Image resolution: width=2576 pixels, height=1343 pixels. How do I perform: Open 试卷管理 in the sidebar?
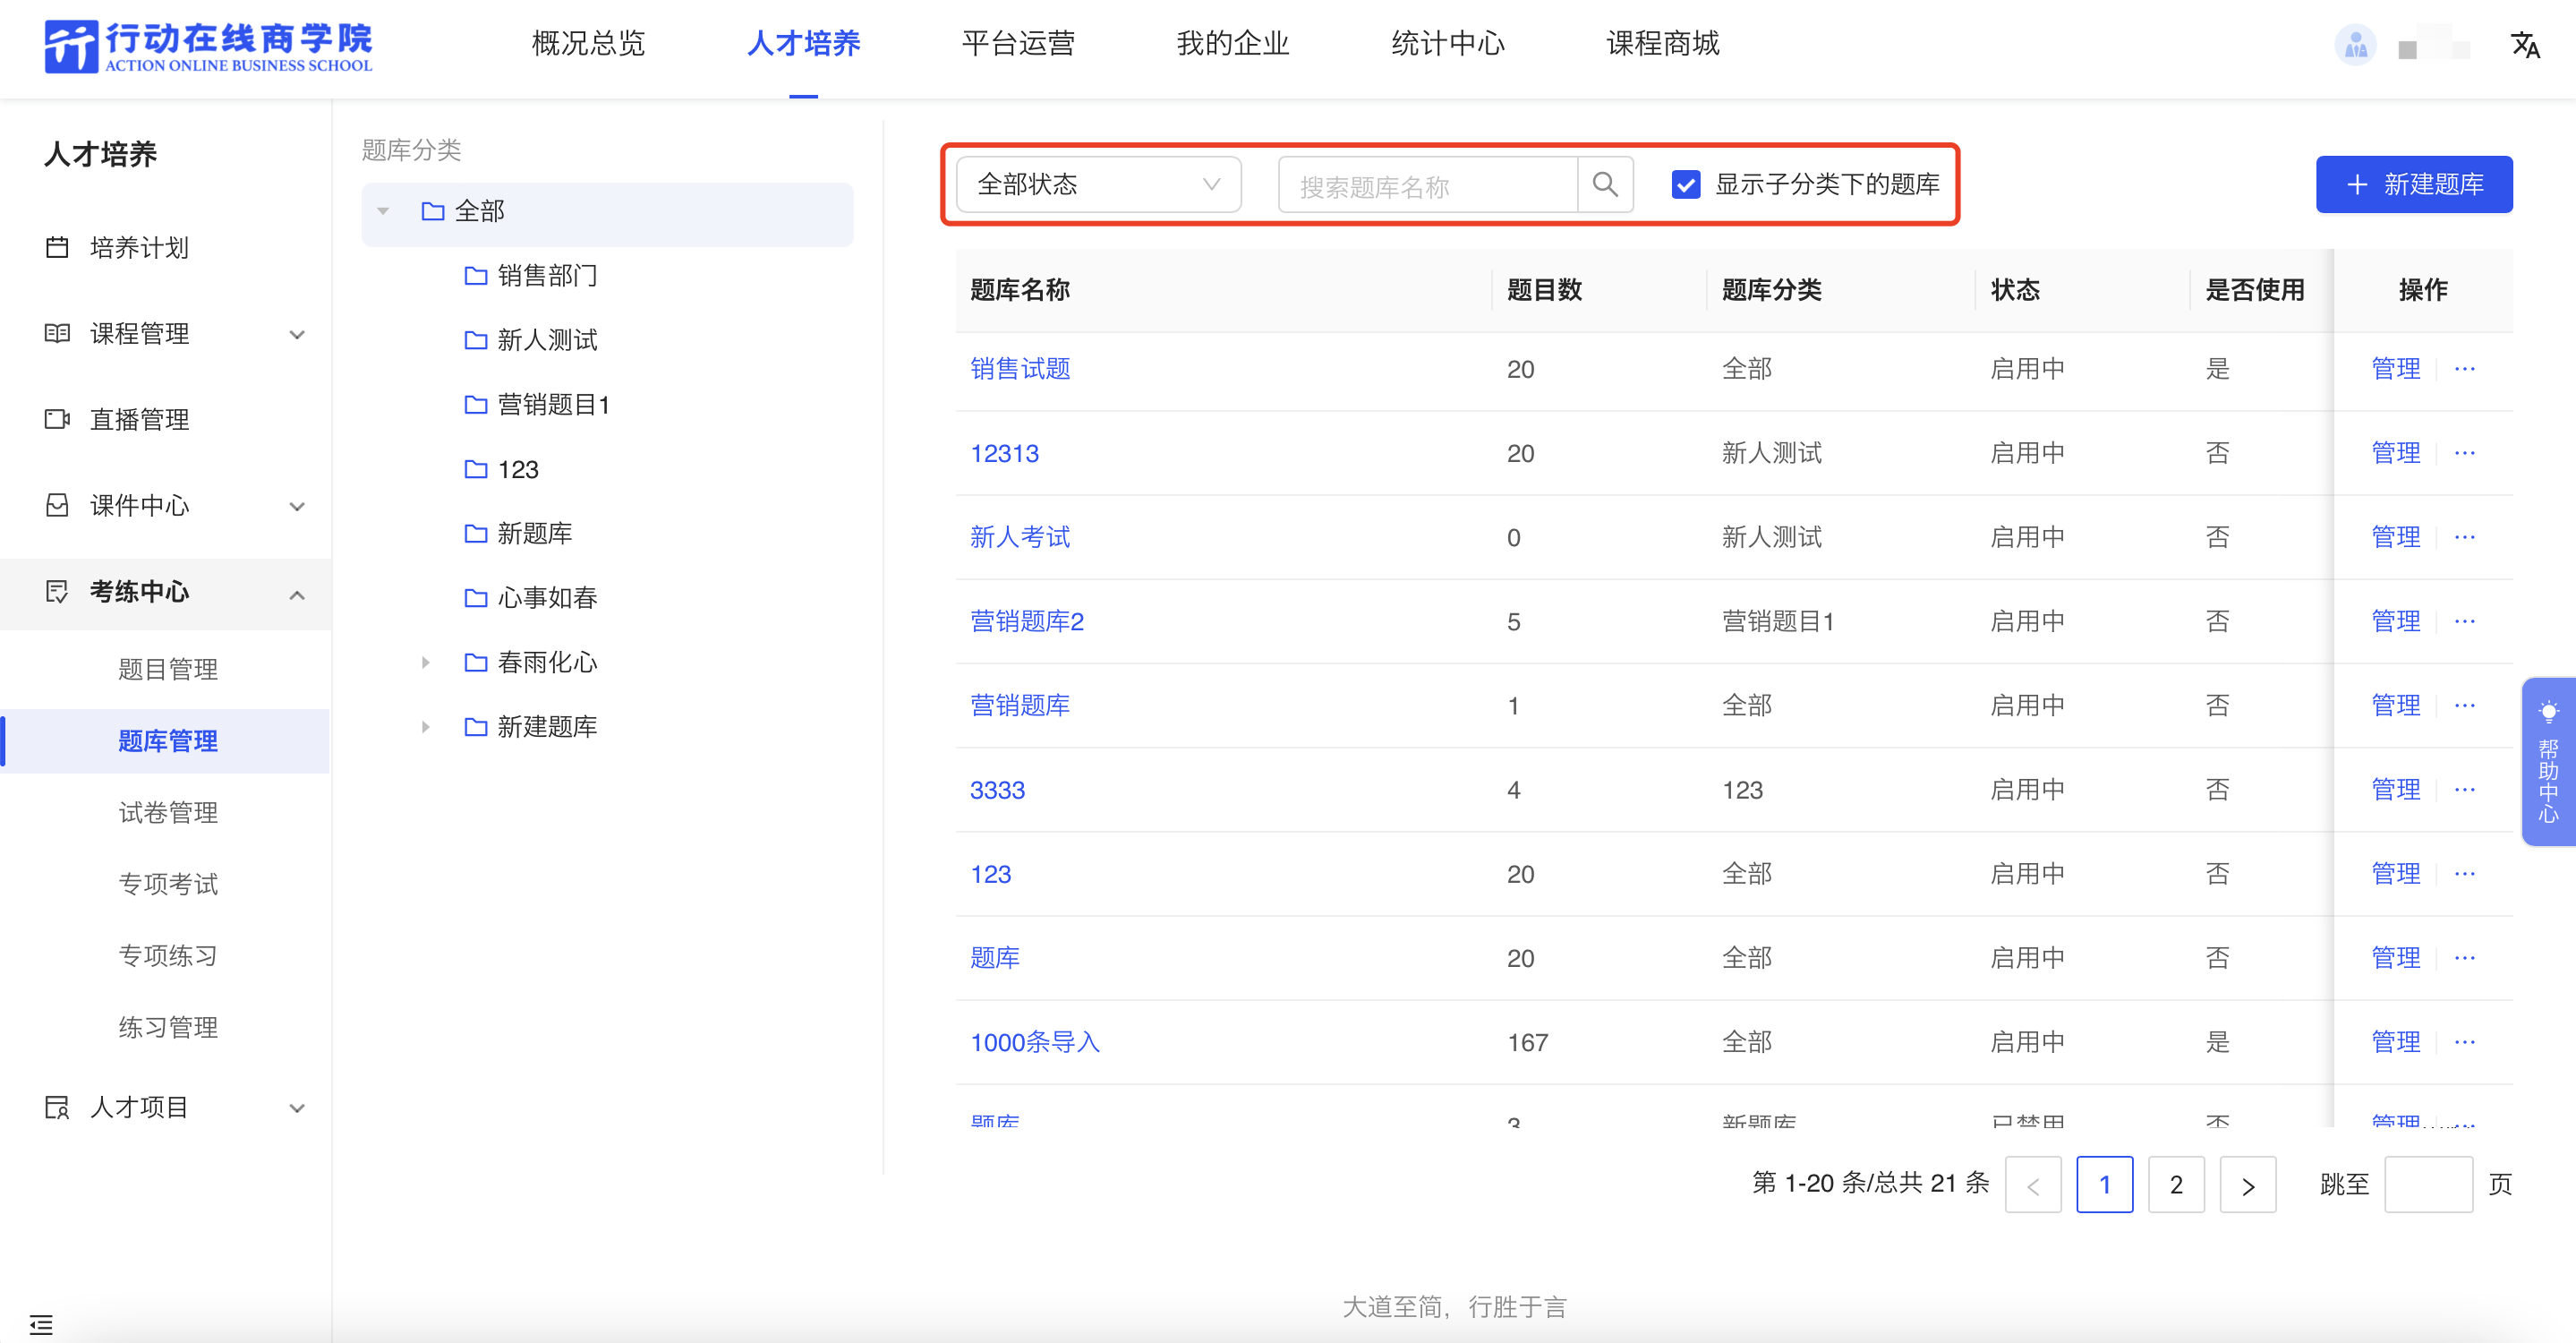coord(168,812)
